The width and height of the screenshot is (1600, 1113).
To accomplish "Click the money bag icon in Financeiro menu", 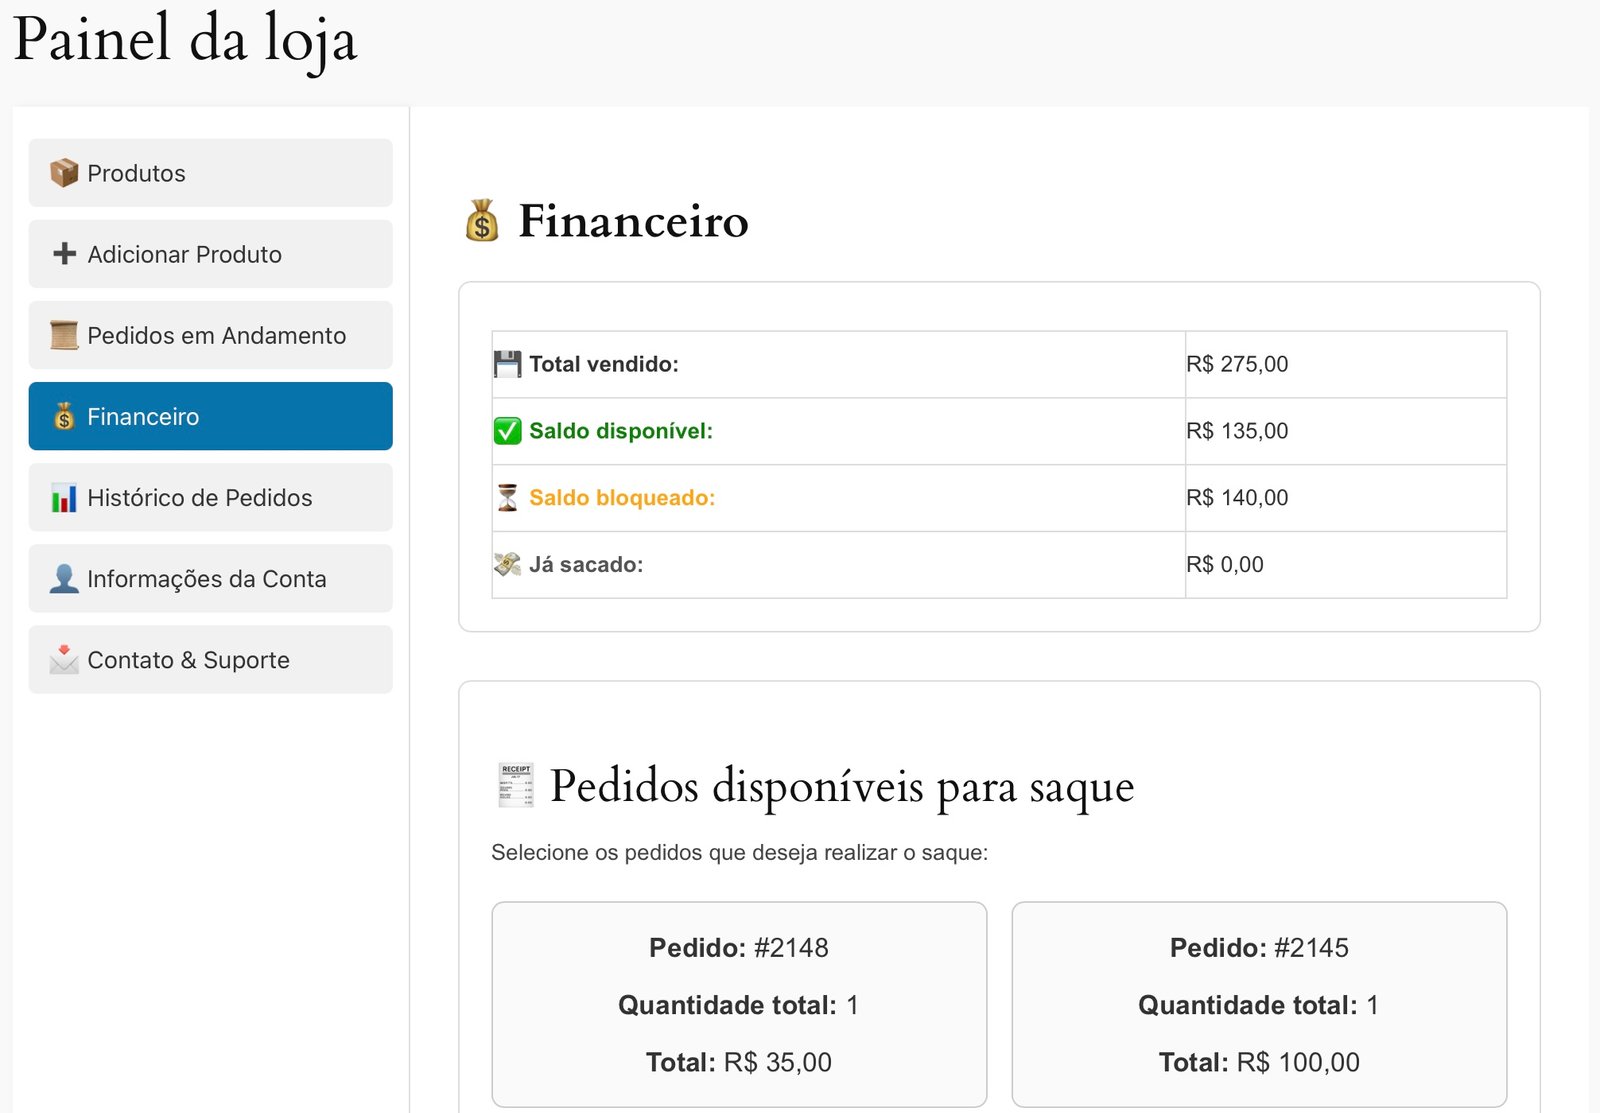I will (64, 416).
